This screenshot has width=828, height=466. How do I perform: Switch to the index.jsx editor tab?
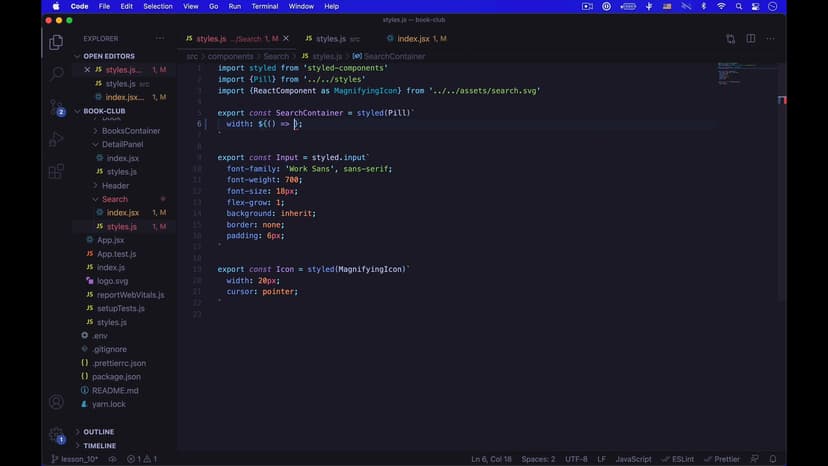tap(413, 39)
